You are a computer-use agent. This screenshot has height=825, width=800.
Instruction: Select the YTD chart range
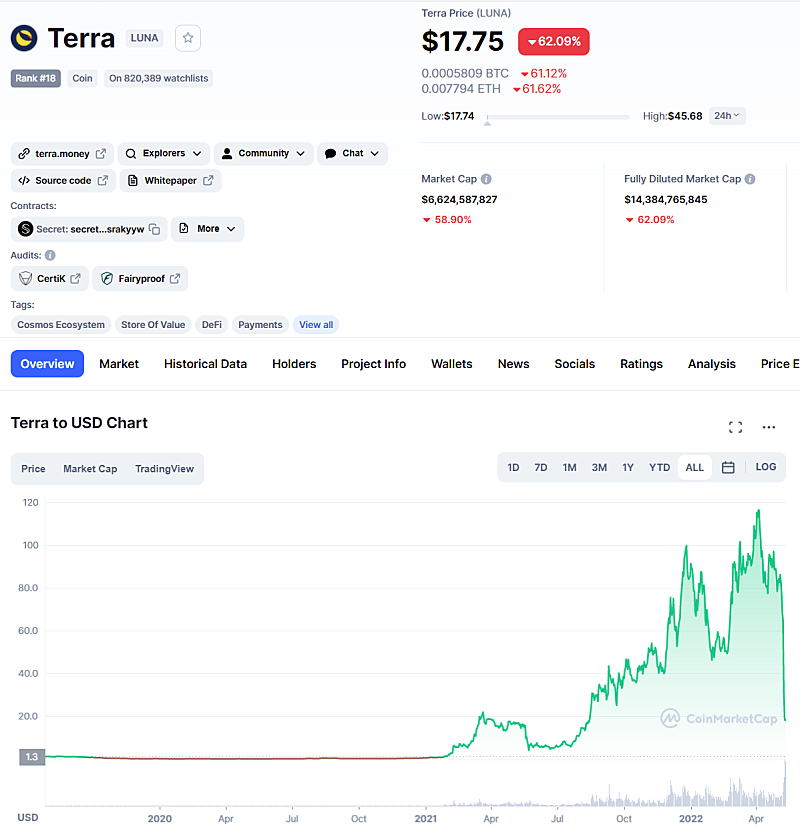659,467
